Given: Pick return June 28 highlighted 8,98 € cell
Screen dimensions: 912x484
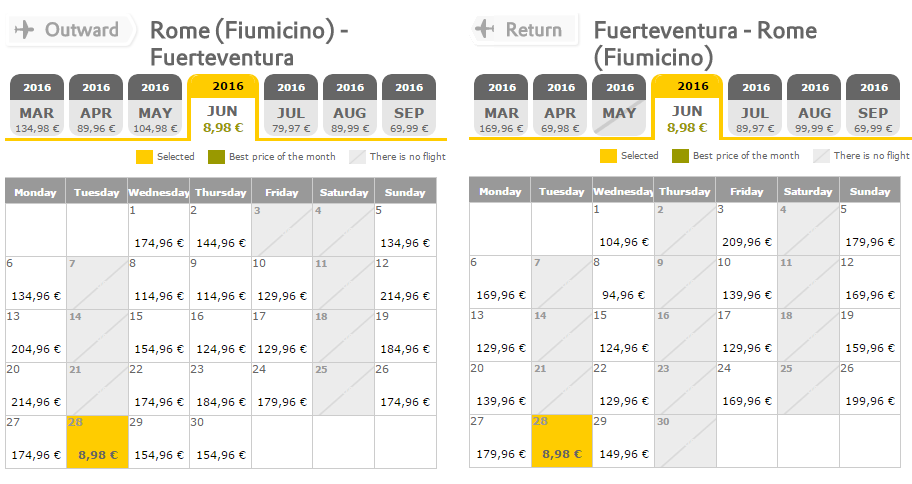Looking at the screenshot, I should coord(562,440).
